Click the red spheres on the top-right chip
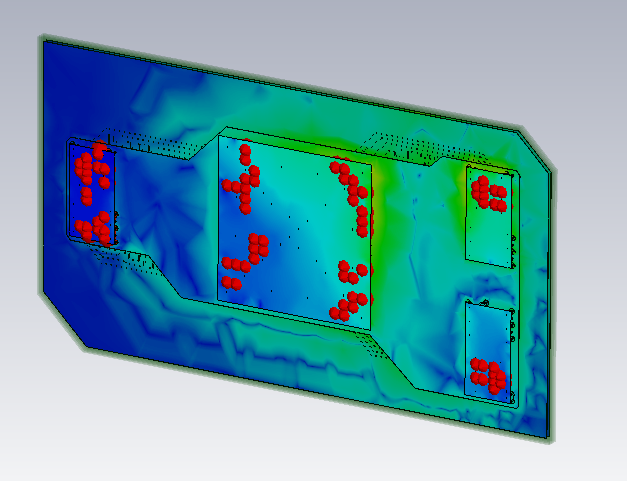This screenshot has width=627, height=481. (490, 193)
